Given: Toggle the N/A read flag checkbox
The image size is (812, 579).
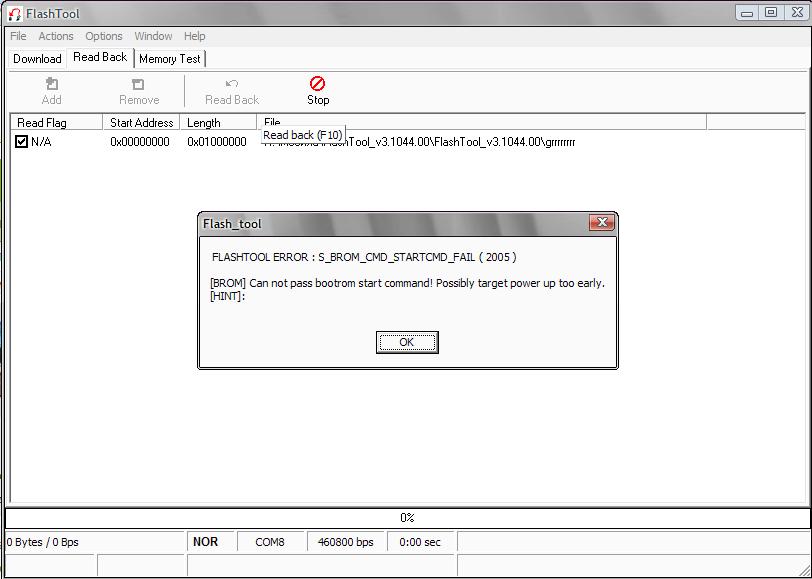Looking at the screenshot, I should point(21,142).
